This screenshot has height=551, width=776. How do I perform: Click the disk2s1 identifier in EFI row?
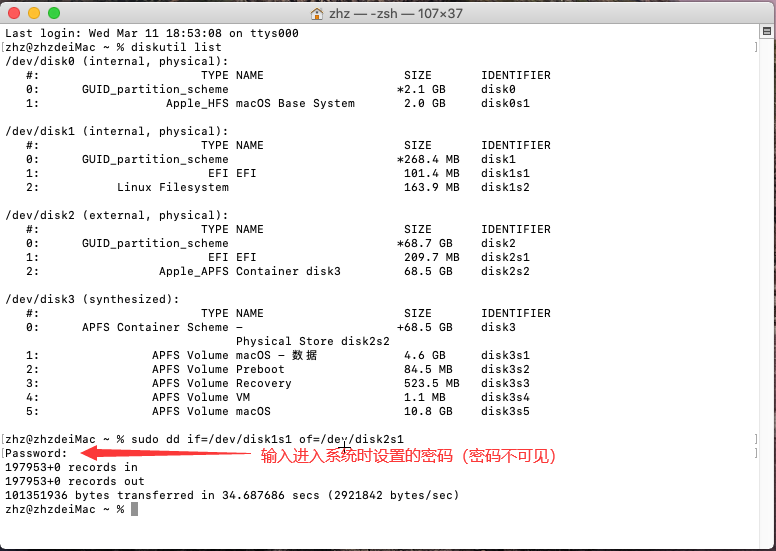pyautogui.click(x=505, y=257)
